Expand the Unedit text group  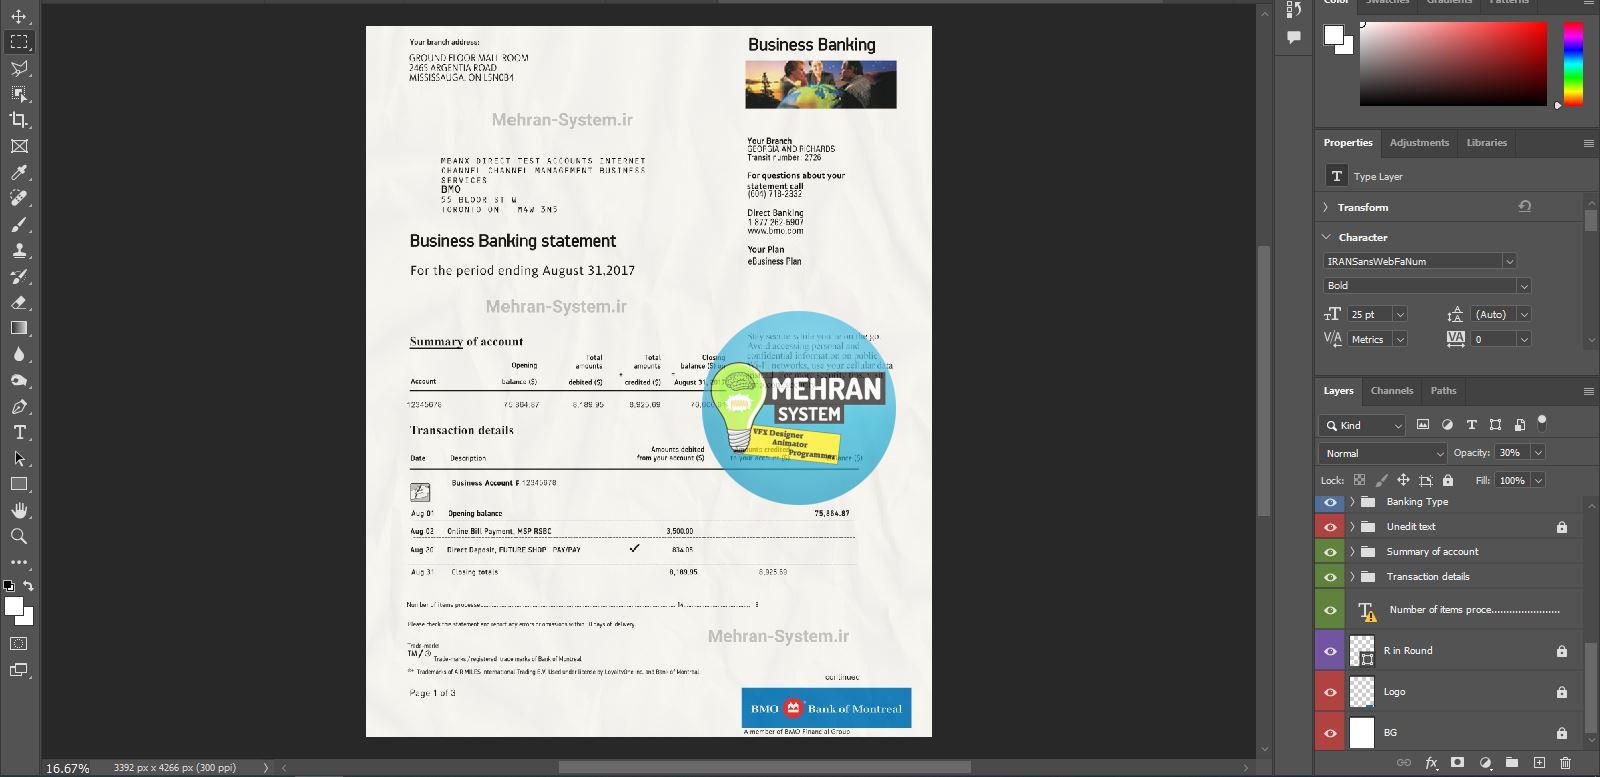point(1352,527)
